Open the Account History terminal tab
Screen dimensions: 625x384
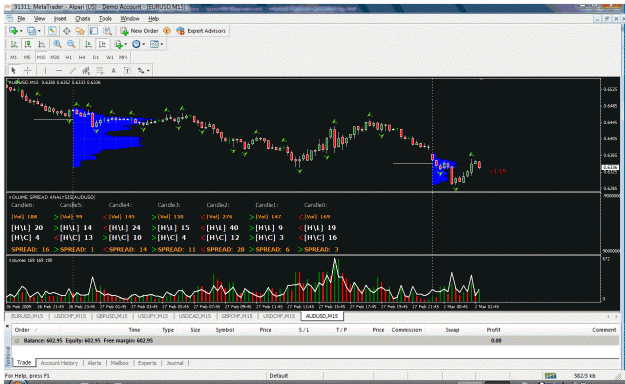pos(59,363)
